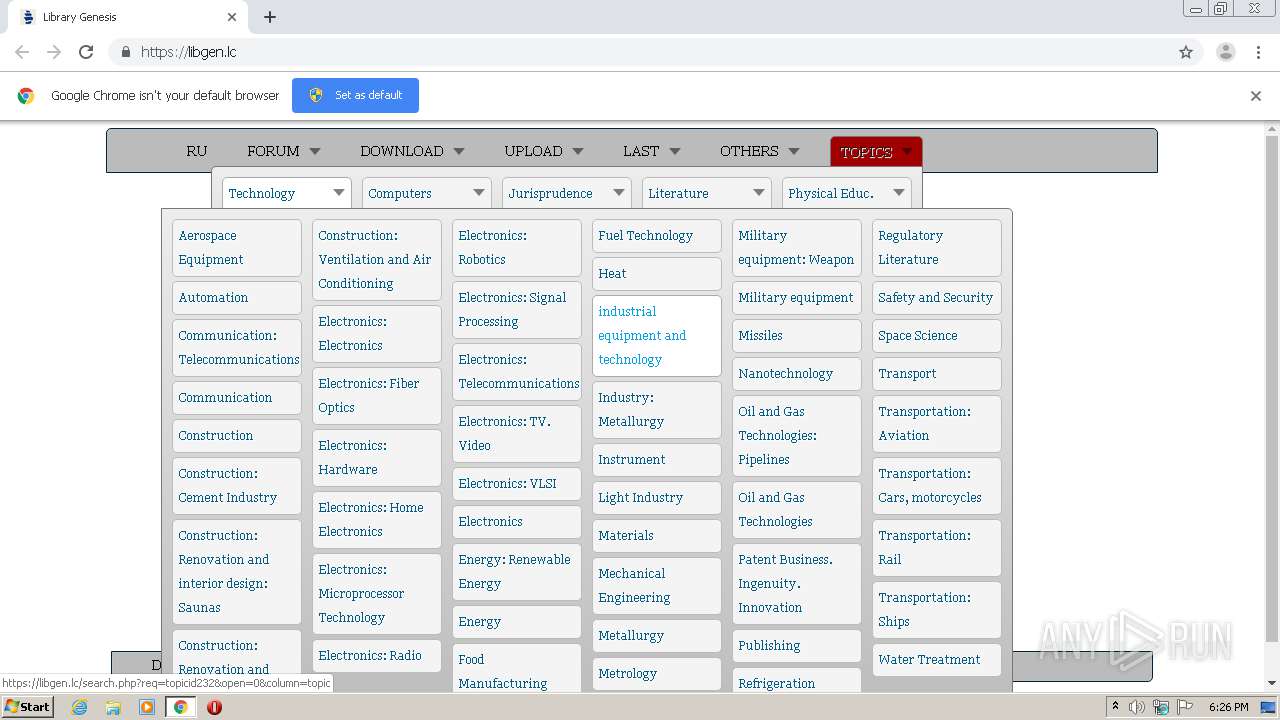
Task: Select Communication: Telecommunications topic
Action: pyautogui.click(x=237, y=348)
